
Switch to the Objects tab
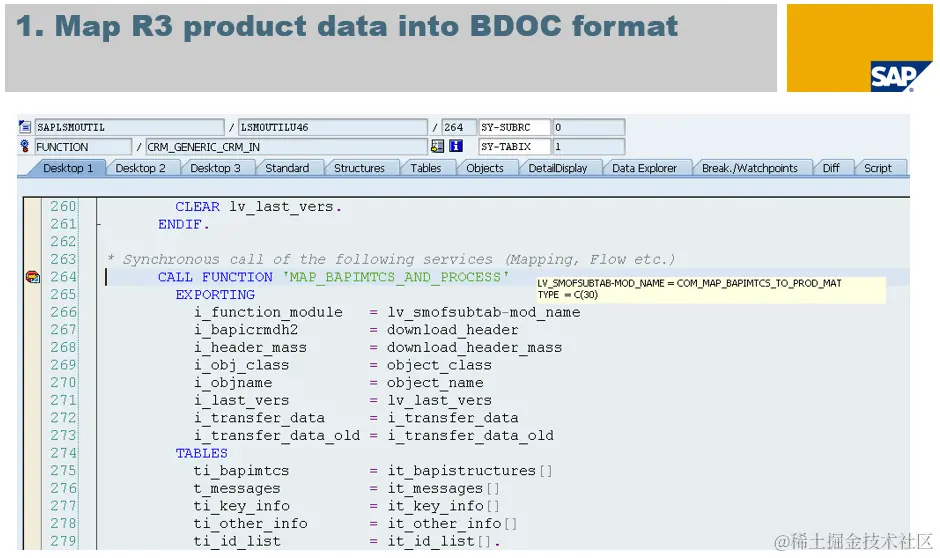(x=484, y=168)
